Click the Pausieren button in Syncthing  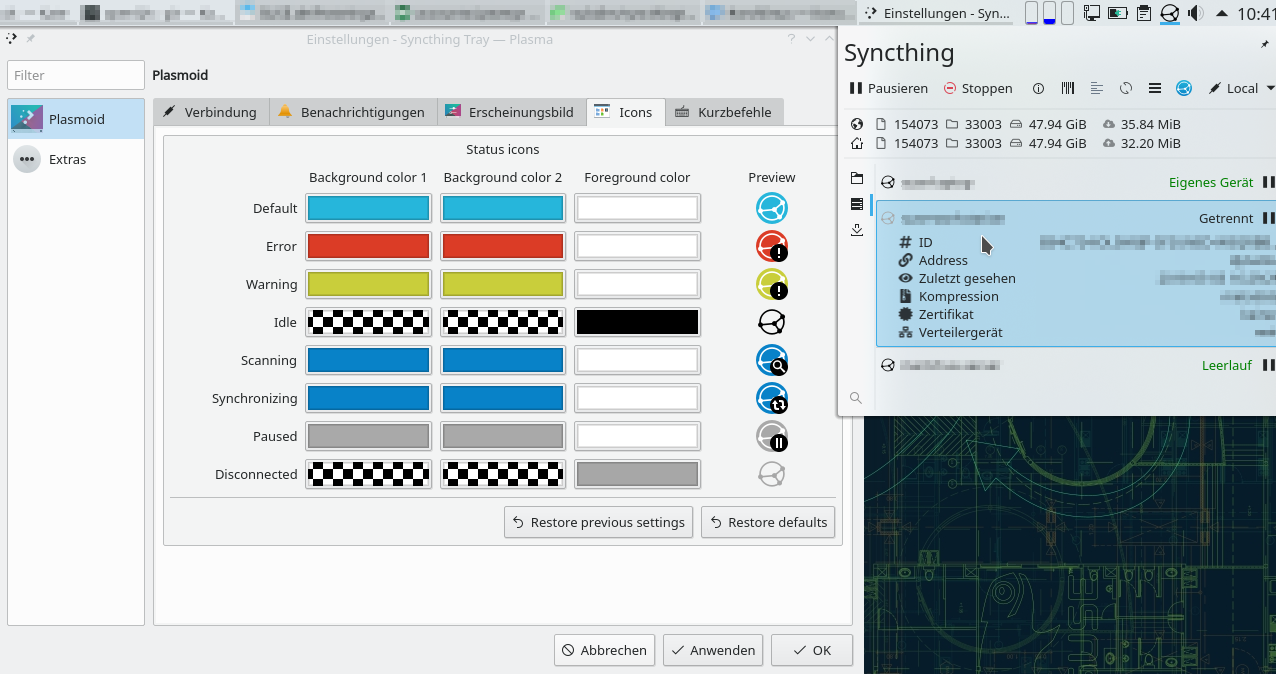888,88
